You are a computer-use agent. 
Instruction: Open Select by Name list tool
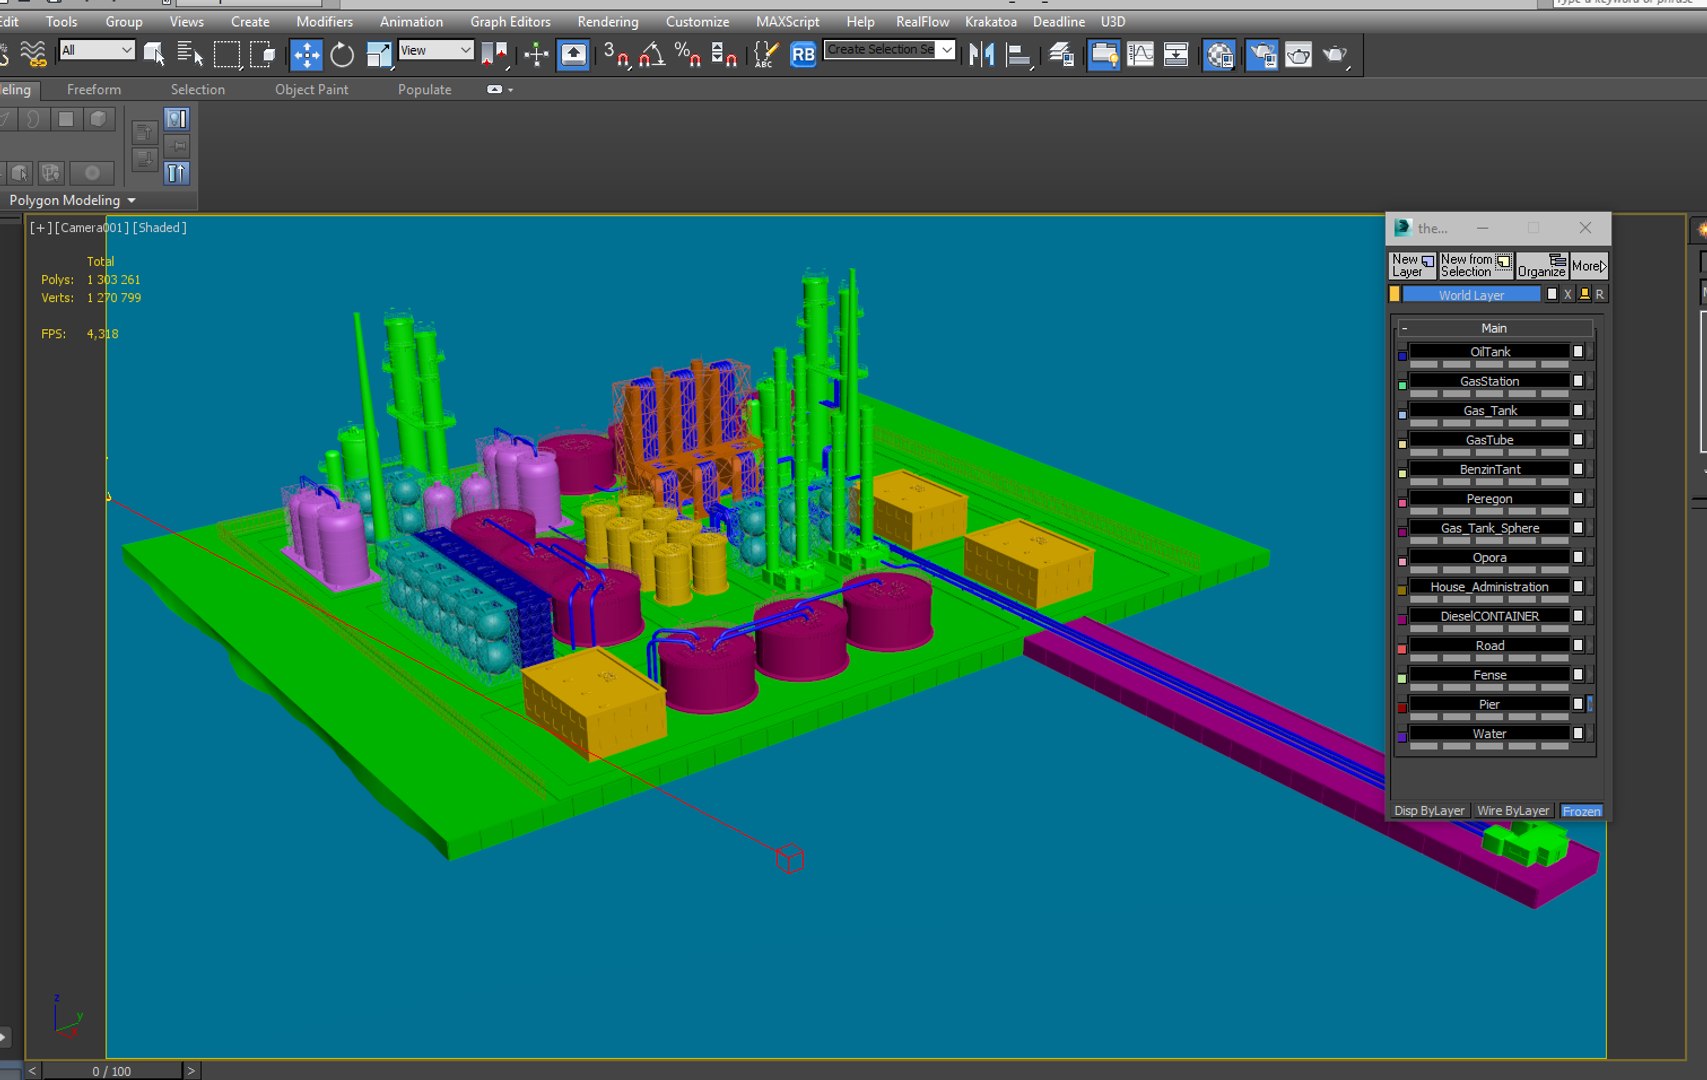(189, 54)
